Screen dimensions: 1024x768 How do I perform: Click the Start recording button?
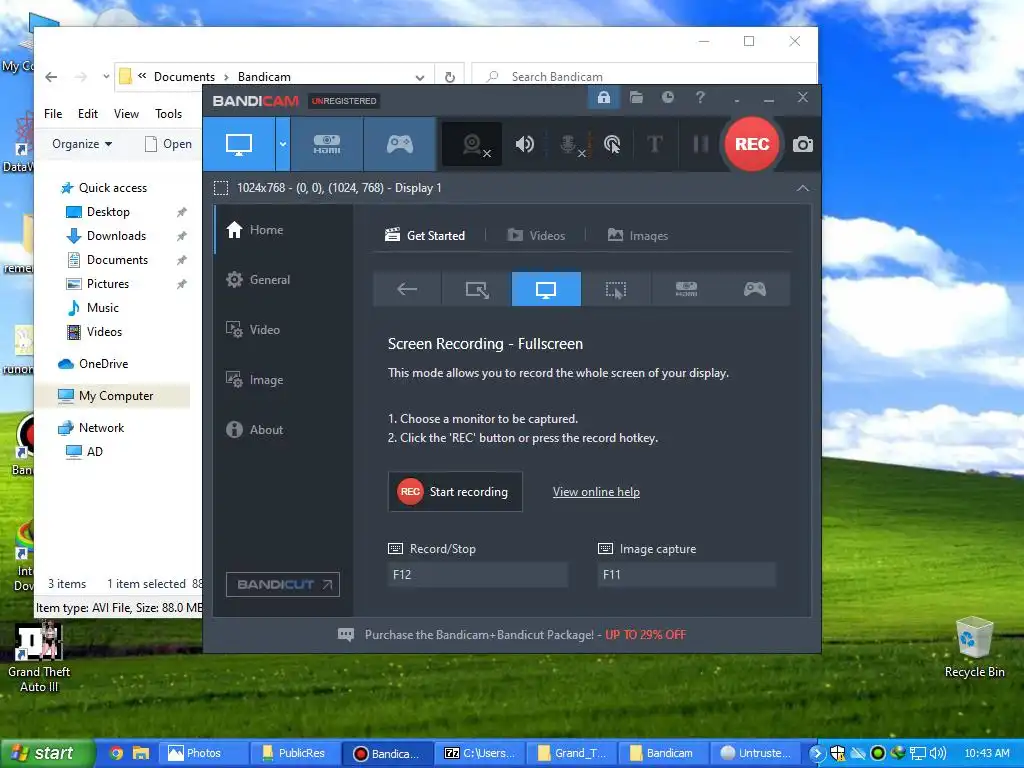tap(455, 492)
